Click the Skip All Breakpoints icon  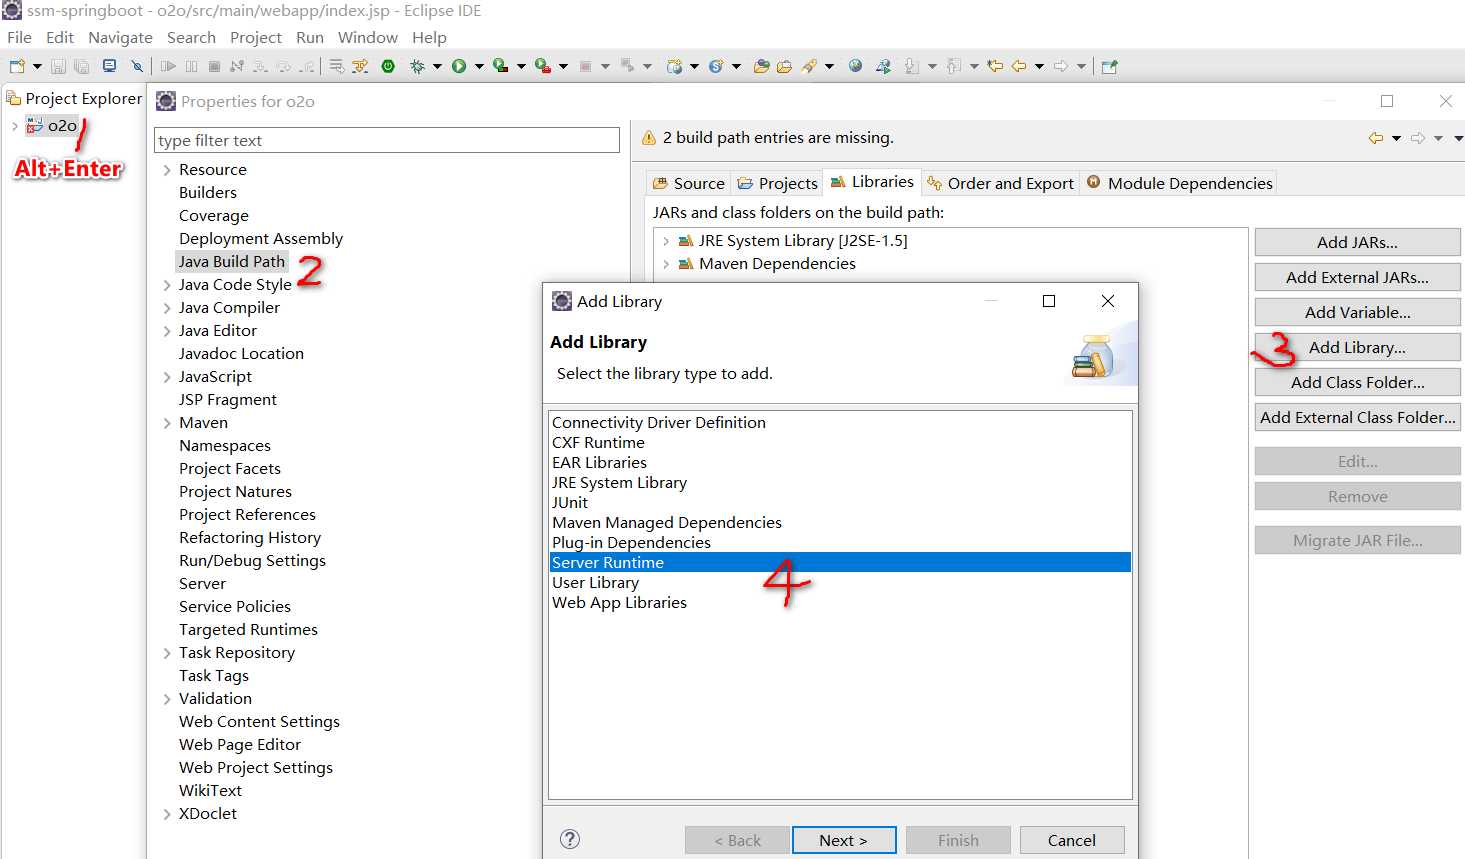click(x=137, y=66)
